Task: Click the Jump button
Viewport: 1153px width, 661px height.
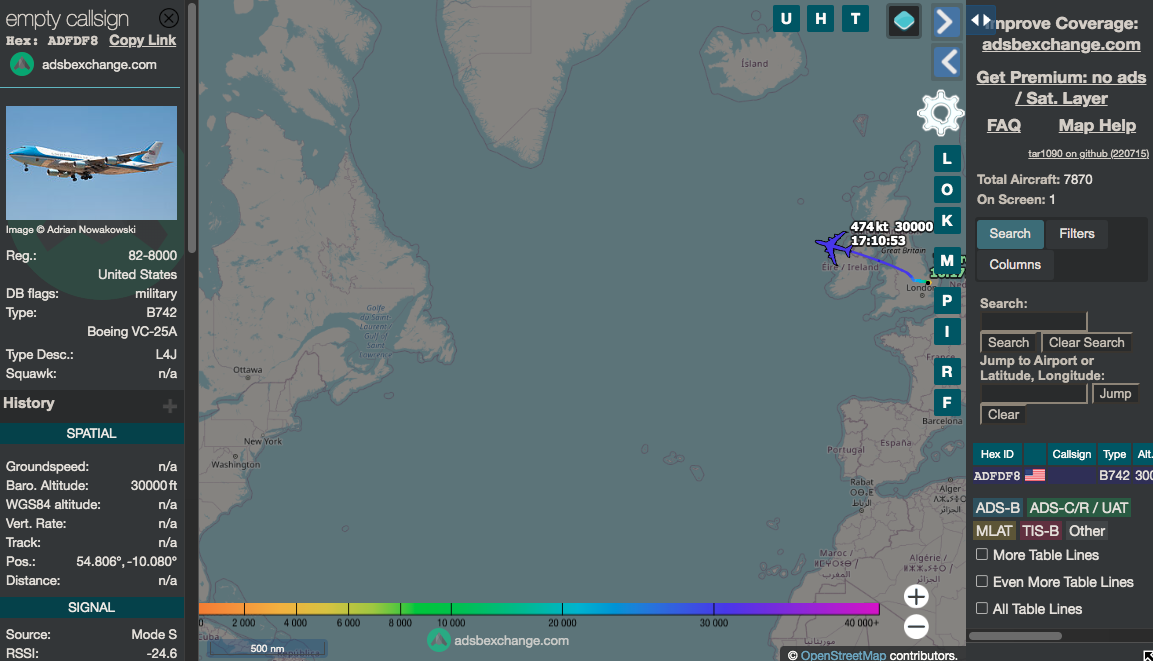Action: click(x=1115, y=394)
